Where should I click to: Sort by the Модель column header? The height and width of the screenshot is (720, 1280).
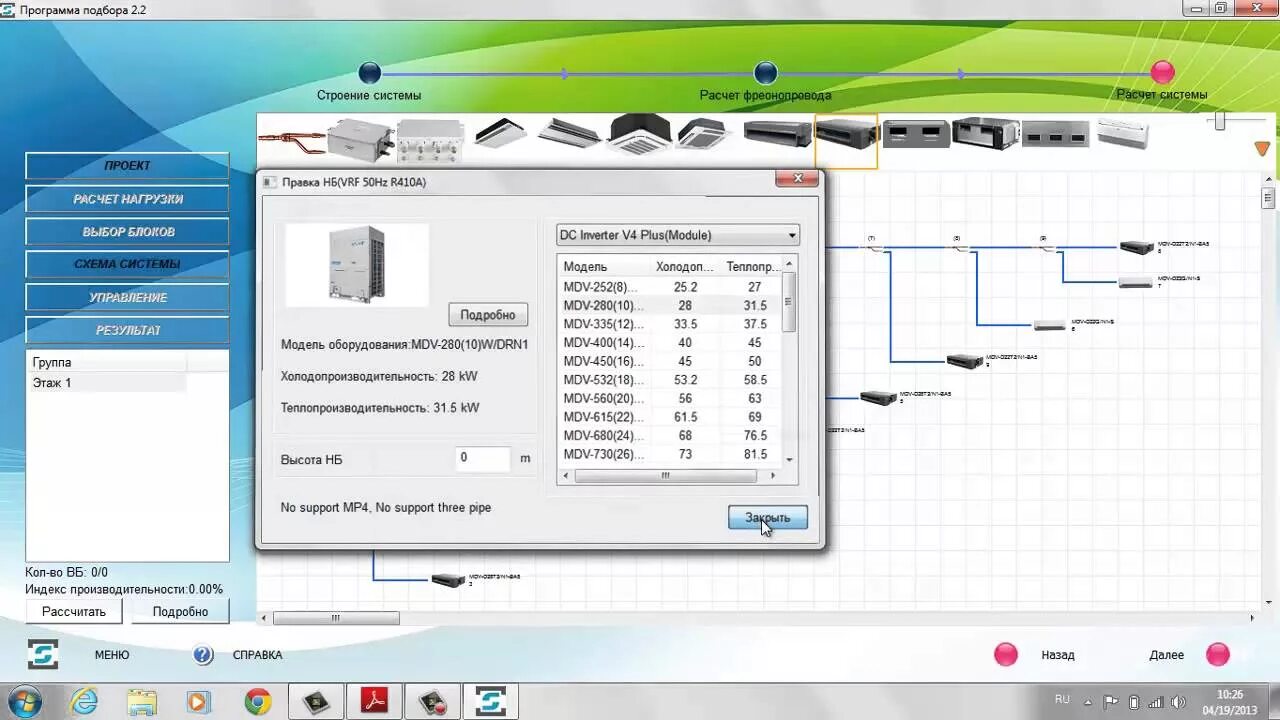pos(603,267)
